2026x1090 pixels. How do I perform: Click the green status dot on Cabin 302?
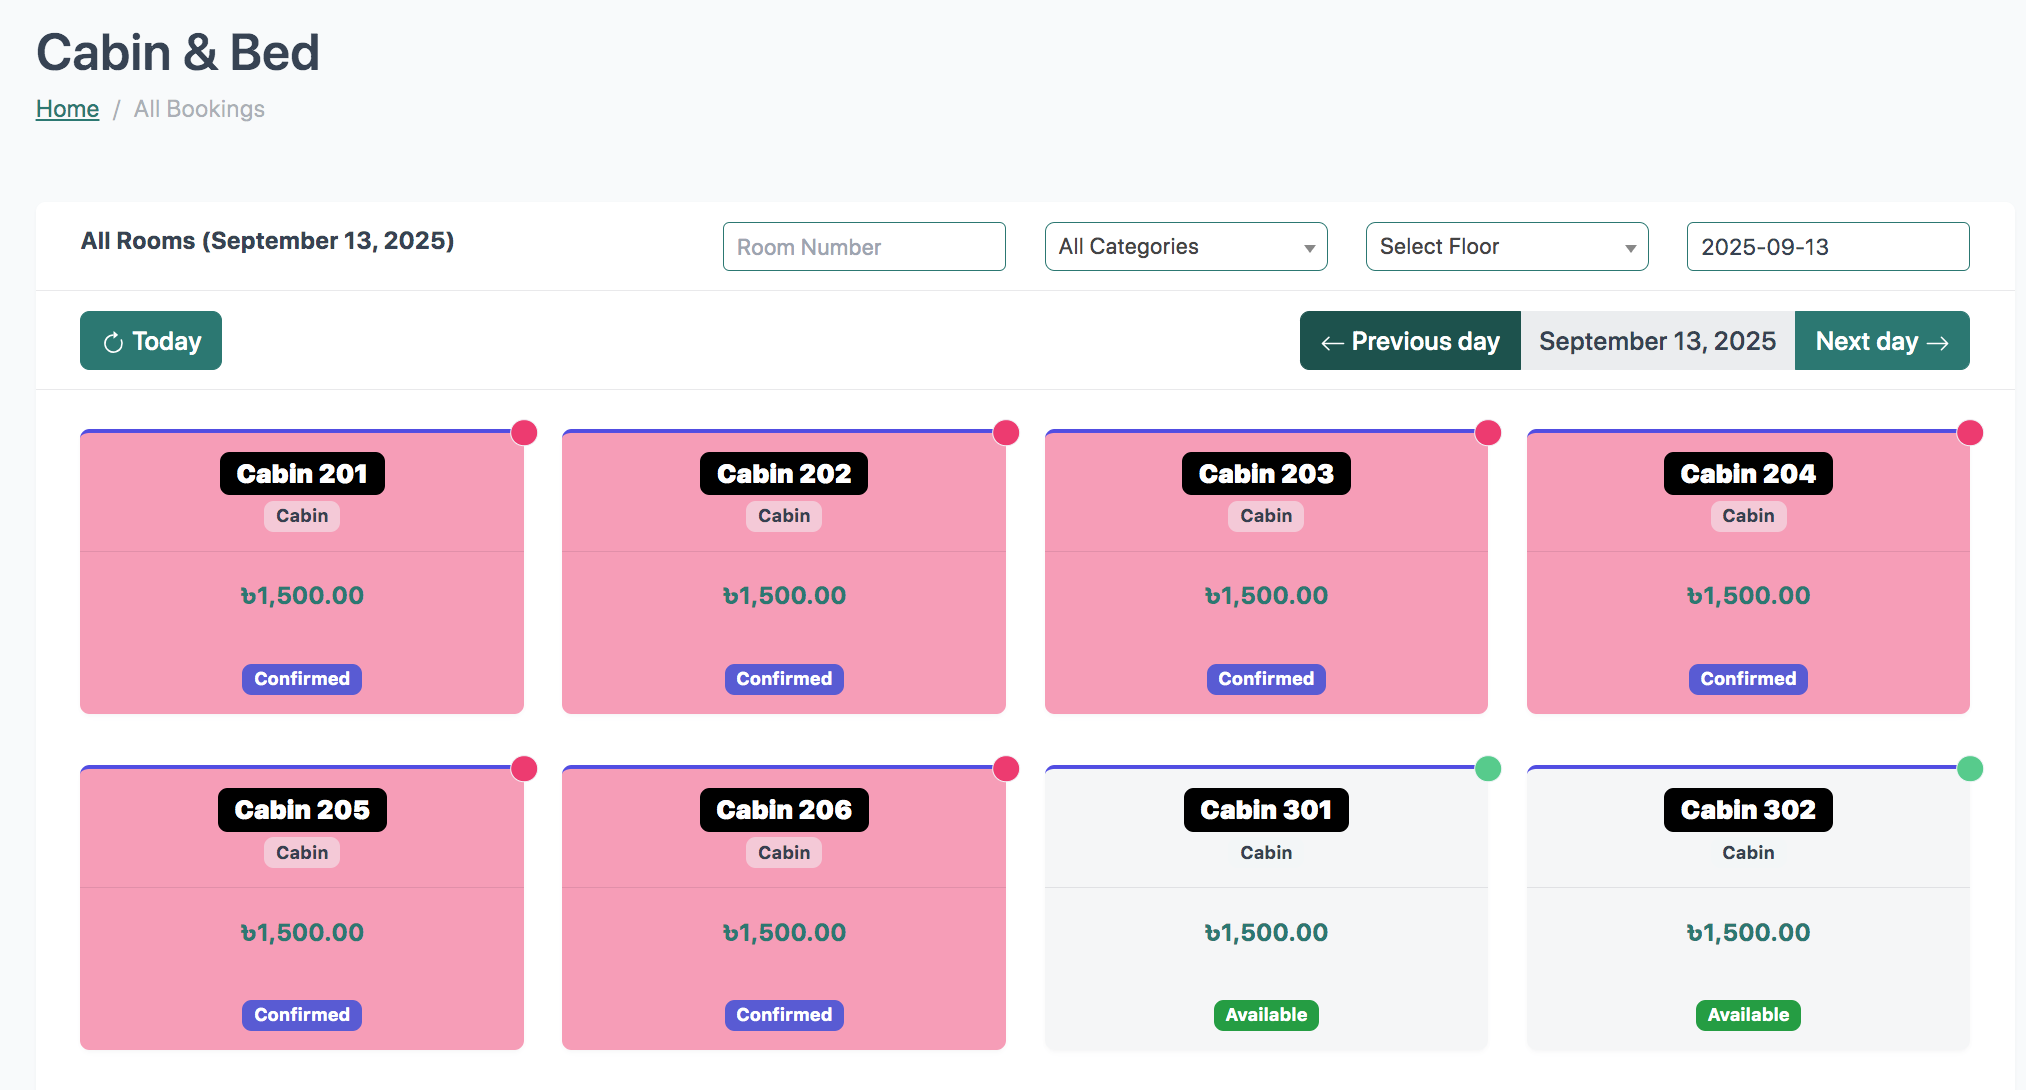tap(1970, 769)
